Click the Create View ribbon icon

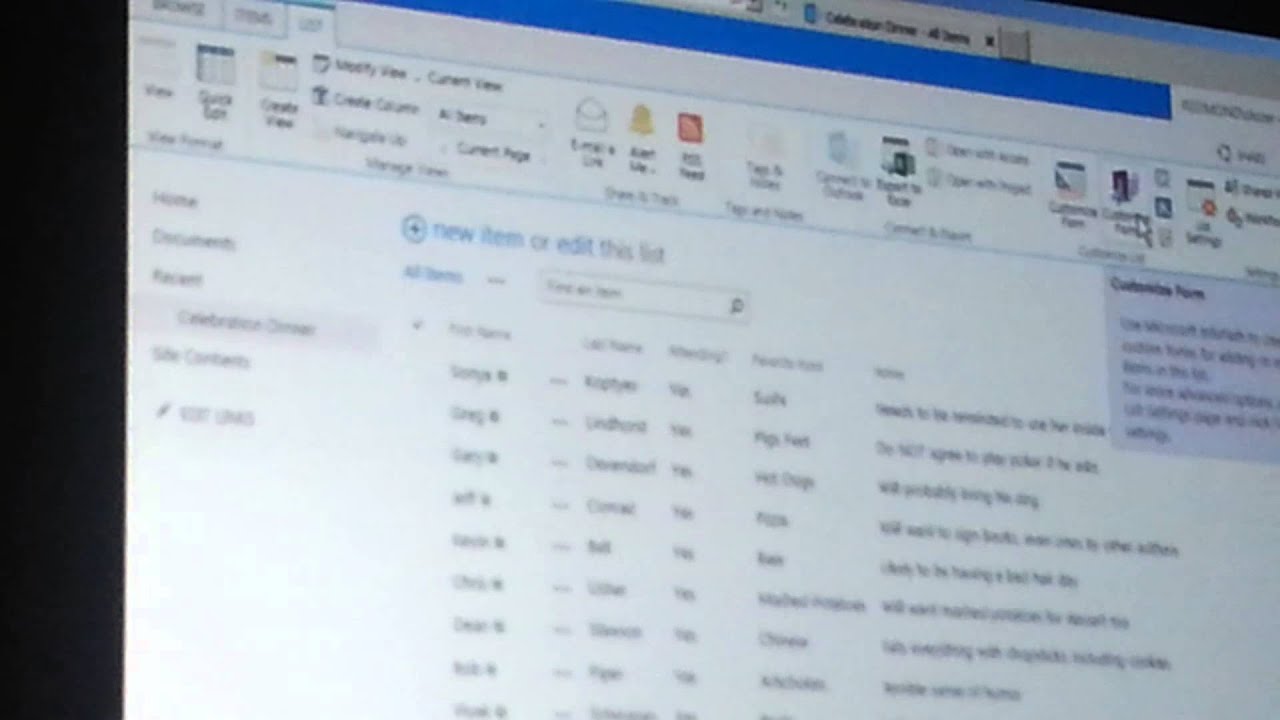point(279,90)
